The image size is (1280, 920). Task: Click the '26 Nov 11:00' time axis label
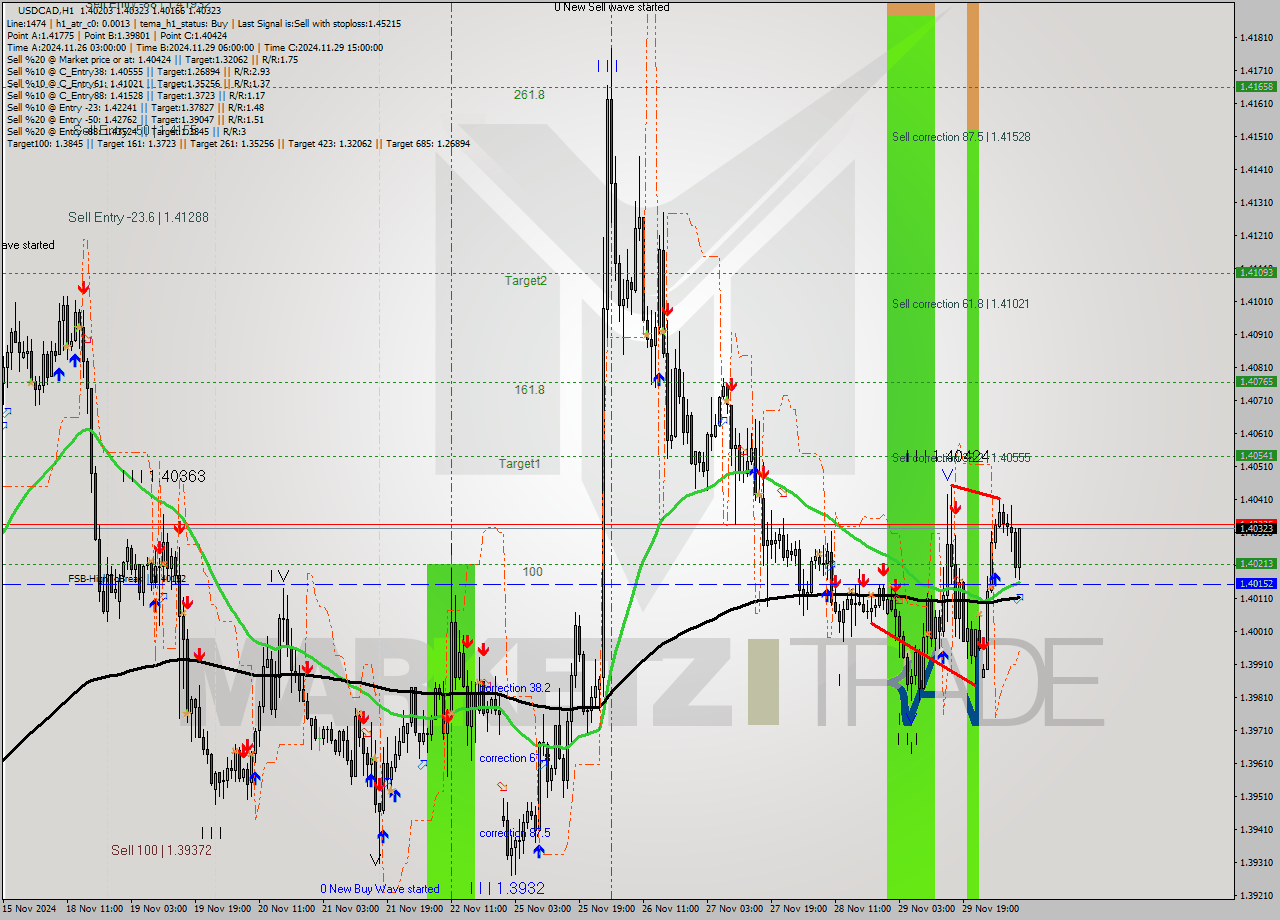673,909
